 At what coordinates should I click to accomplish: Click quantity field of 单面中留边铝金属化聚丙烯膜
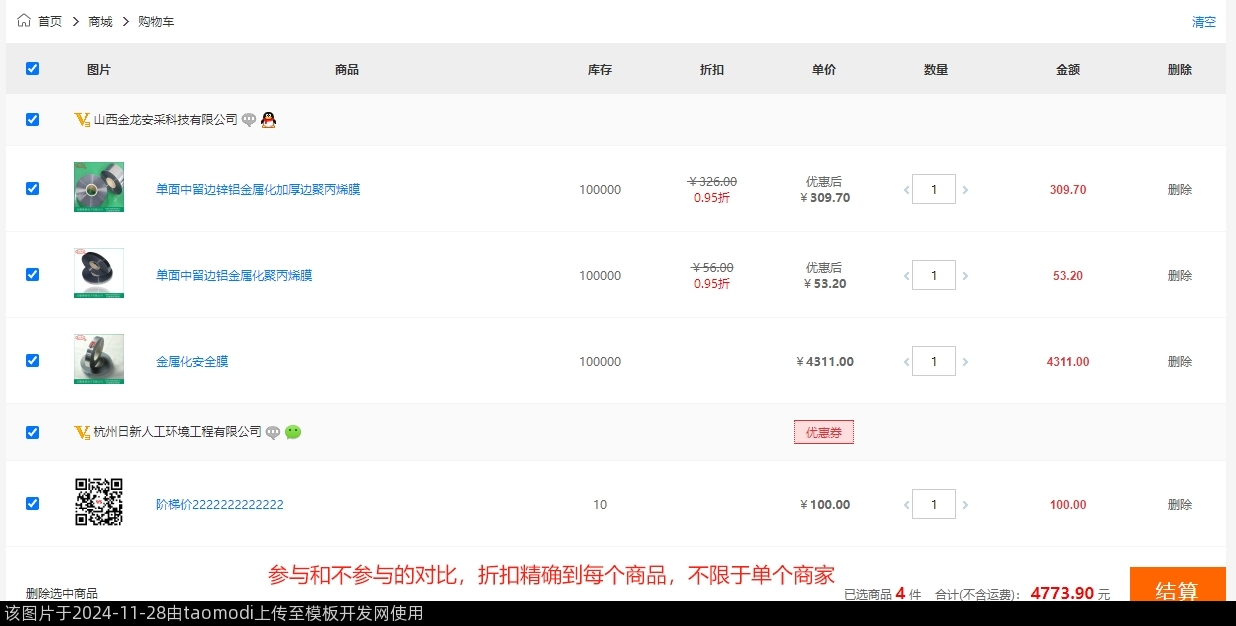(x=934, y=275)
